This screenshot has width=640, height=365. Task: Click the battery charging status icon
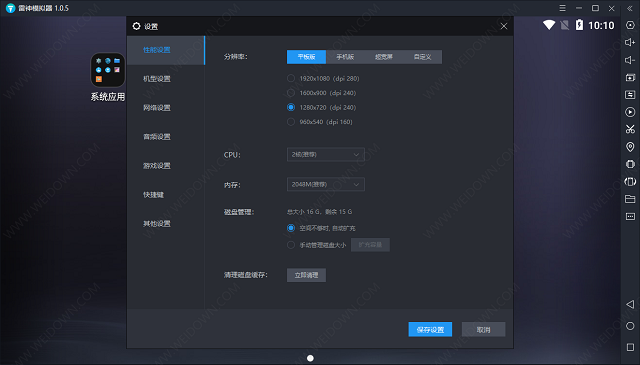[x=579, y=25]
